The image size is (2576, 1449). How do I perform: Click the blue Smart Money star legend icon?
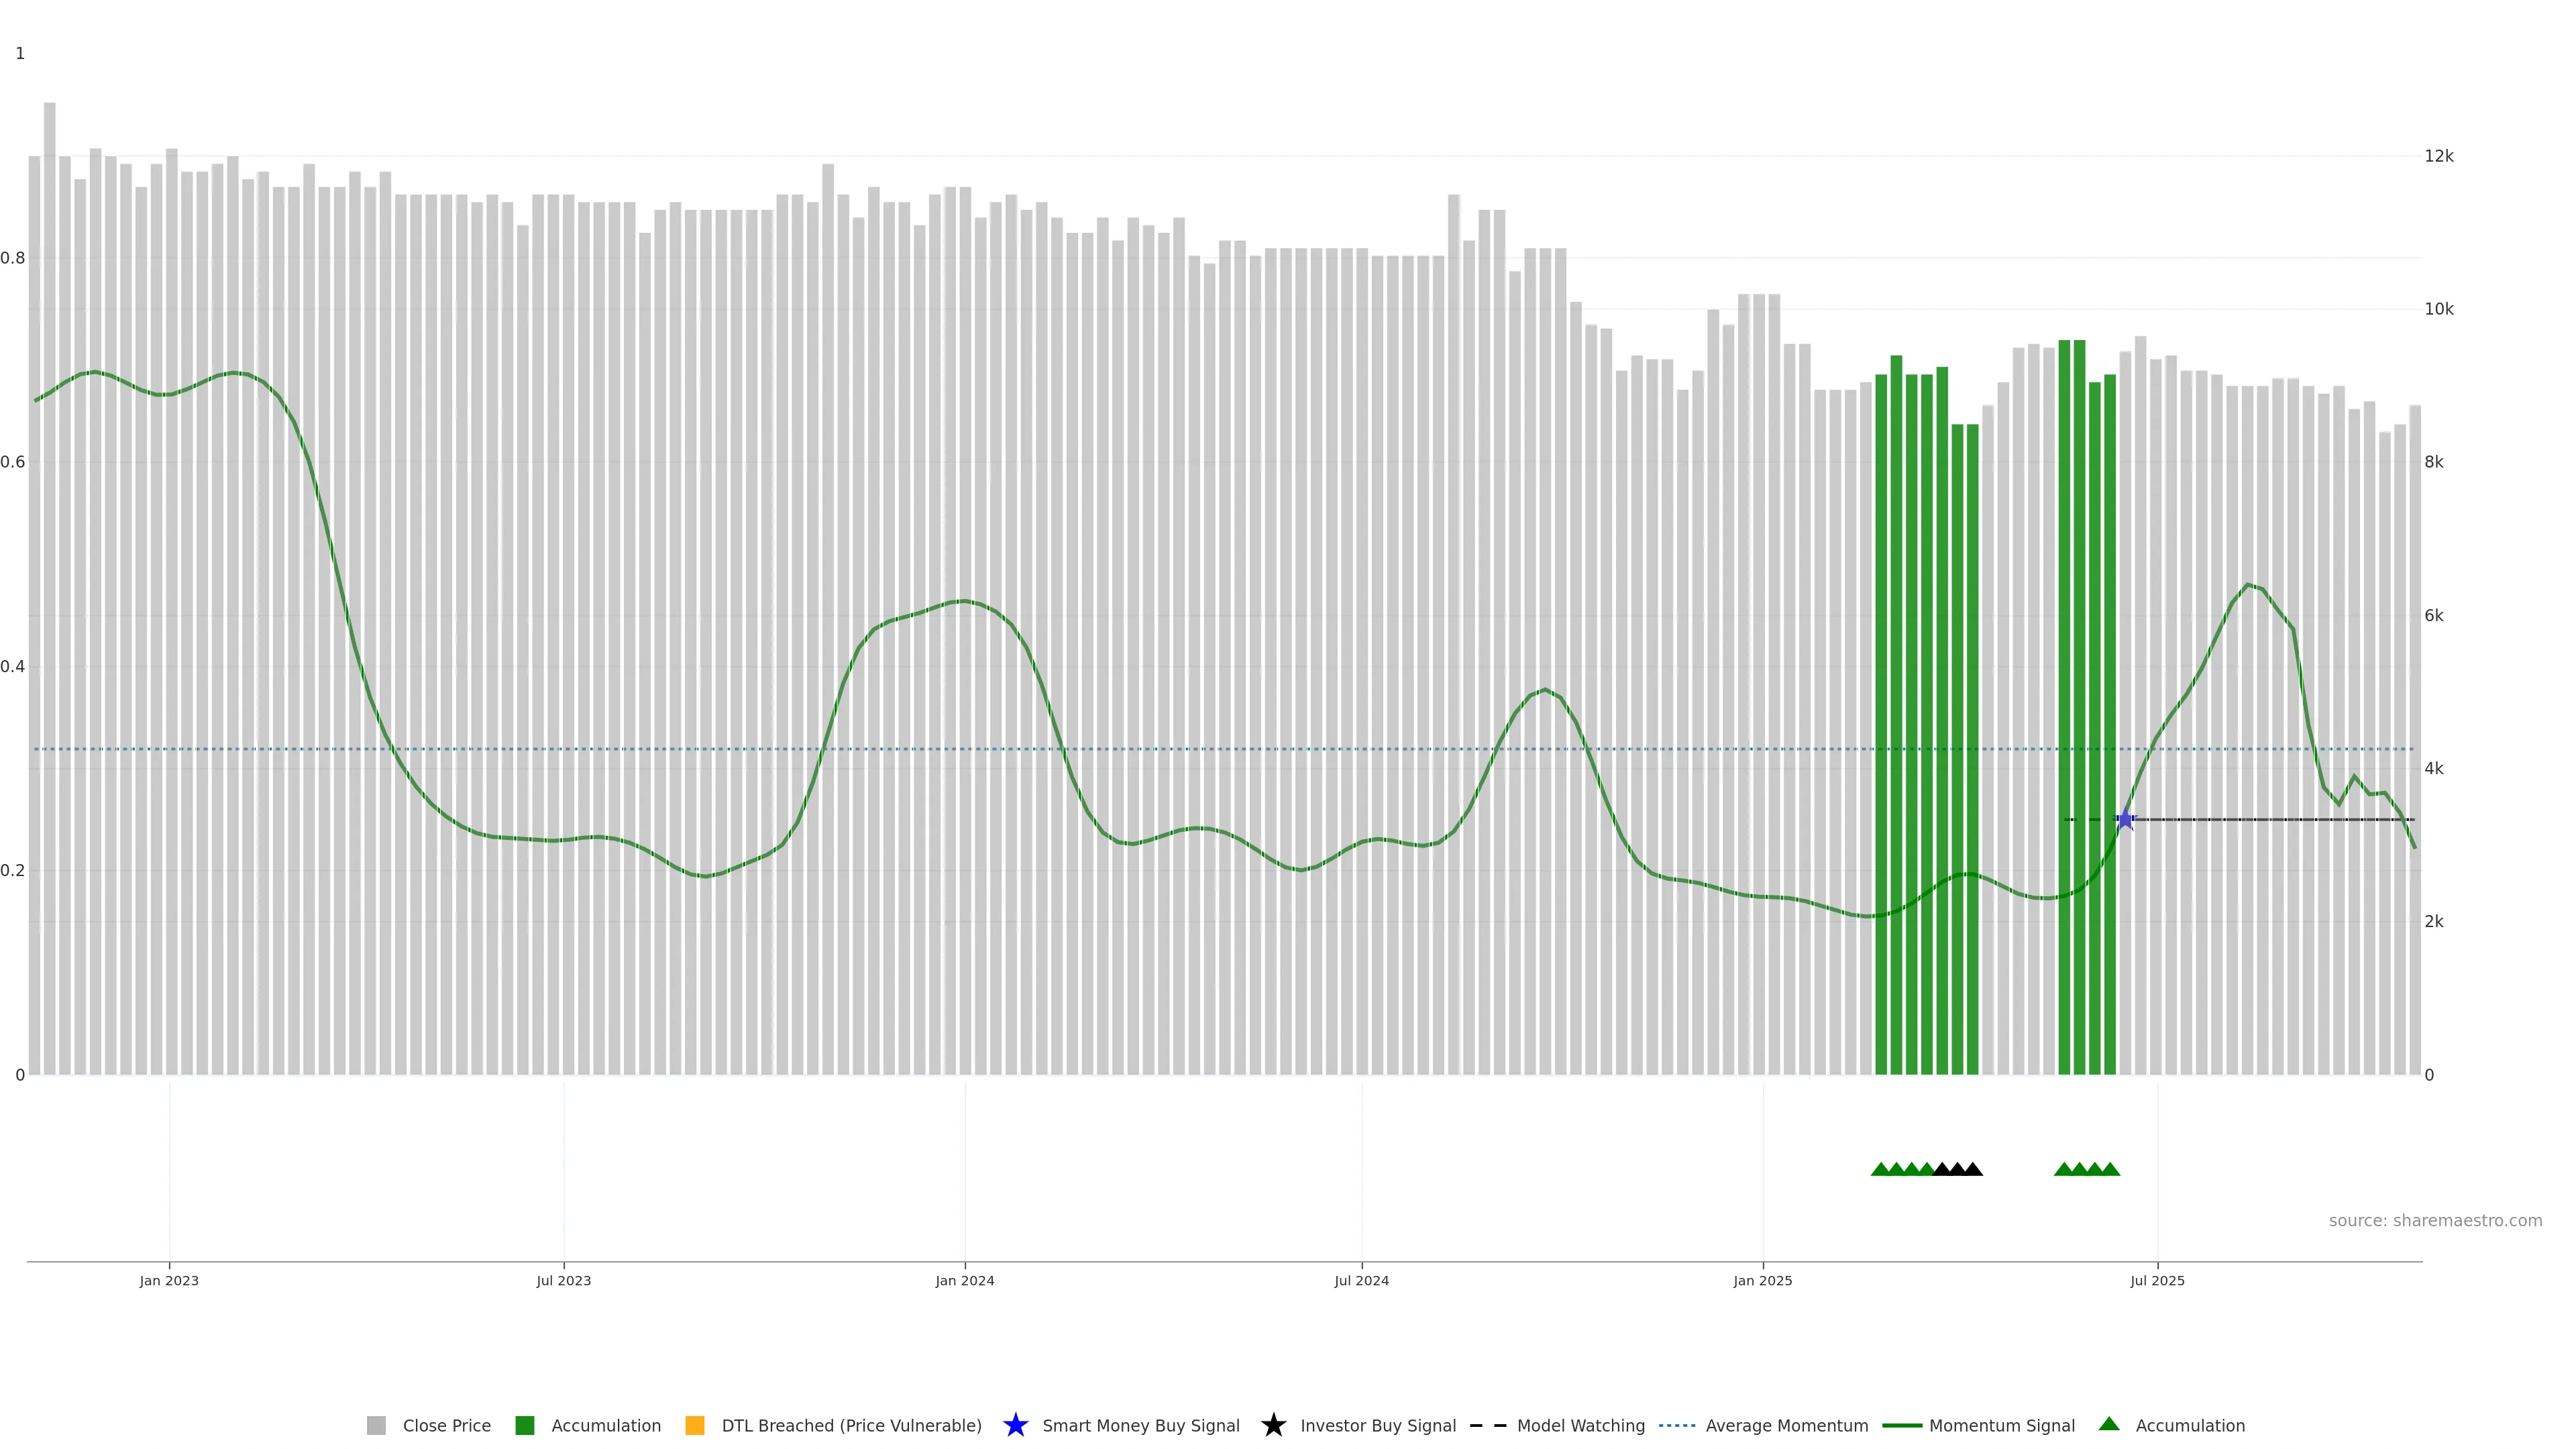point(1015,1426)
